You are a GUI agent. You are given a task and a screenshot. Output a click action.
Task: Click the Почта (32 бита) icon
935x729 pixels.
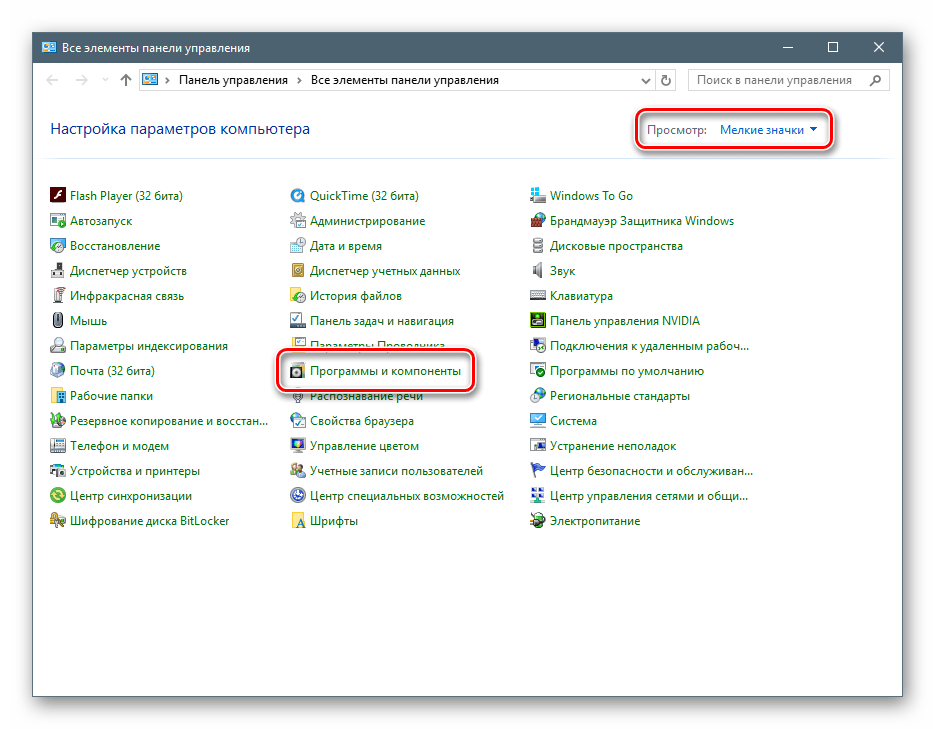[x=57, y=371]
